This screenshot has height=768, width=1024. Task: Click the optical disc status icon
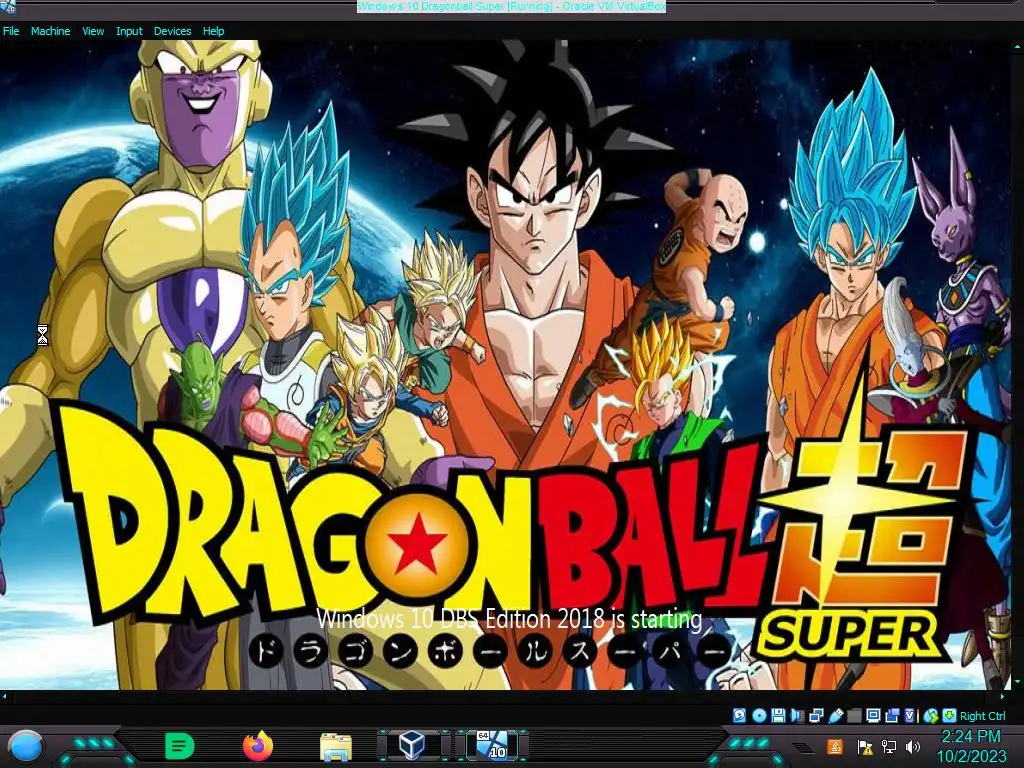pos(759,716)
